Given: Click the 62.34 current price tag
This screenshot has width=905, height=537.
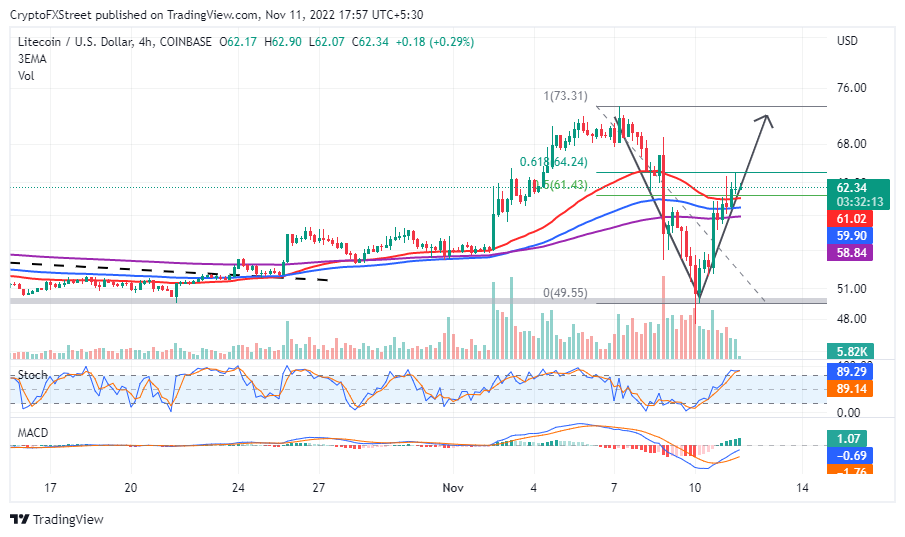Looking at the screenshot, I should click(x=852, y=188).
